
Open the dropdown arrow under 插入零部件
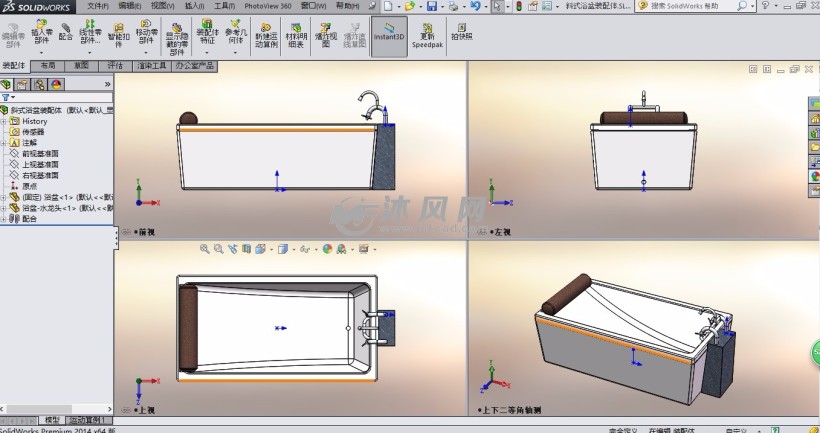coord(41,52)
